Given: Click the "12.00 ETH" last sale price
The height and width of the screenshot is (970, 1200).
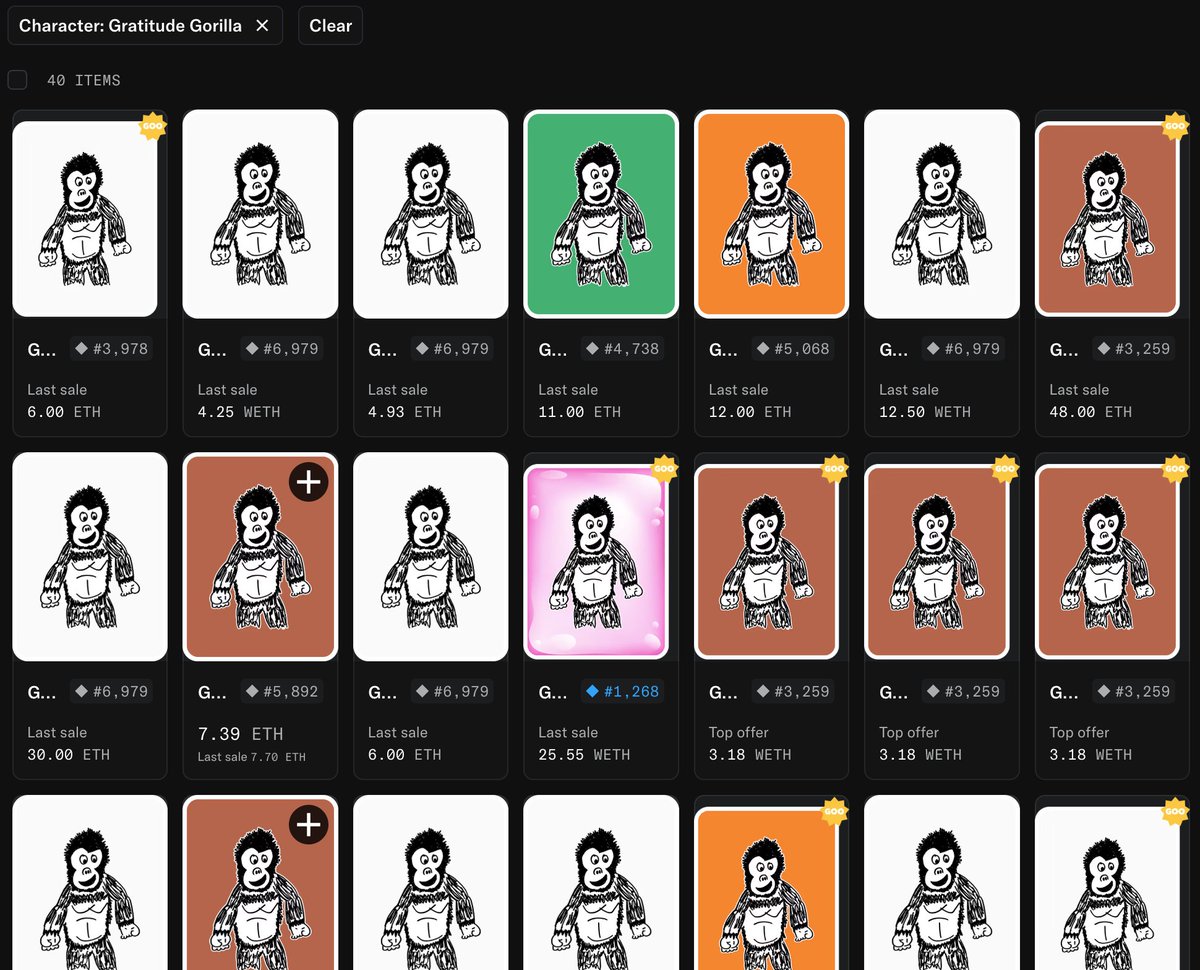Looking at the screenshot, I should (750, 412).
